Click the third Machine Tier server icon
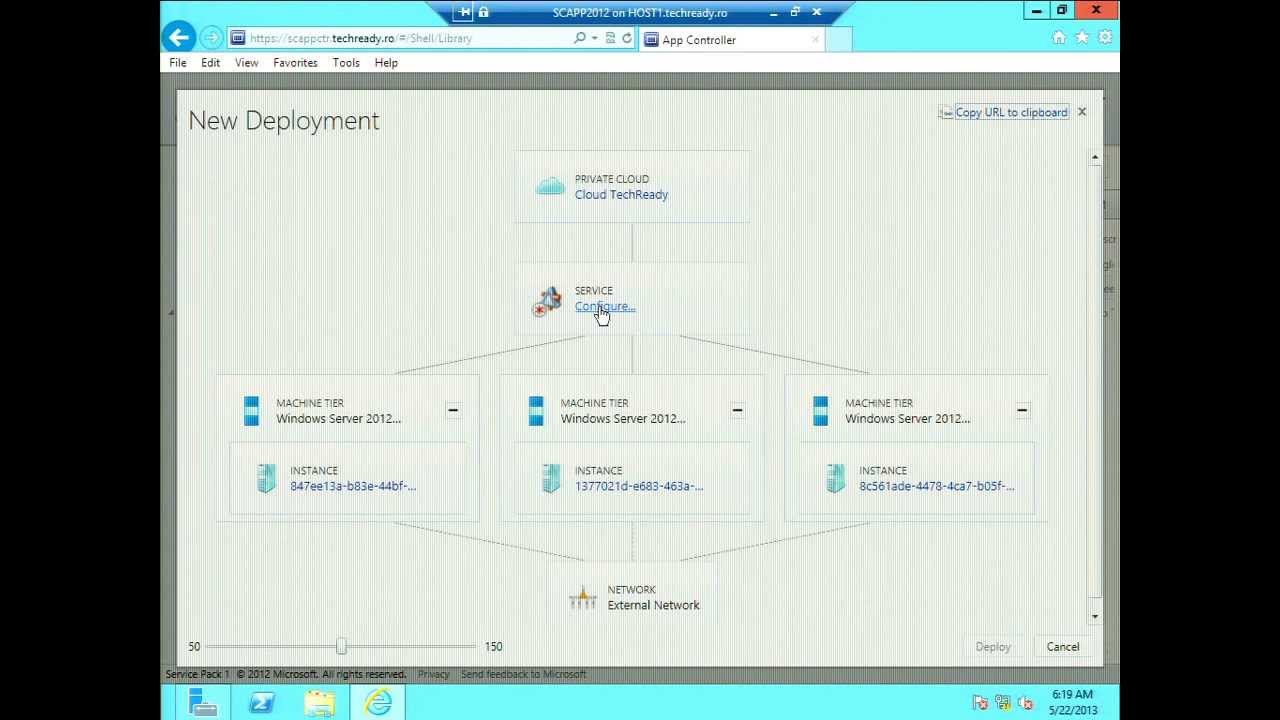This screenshot has width=1280, height=720. click(x=820, y=410)
